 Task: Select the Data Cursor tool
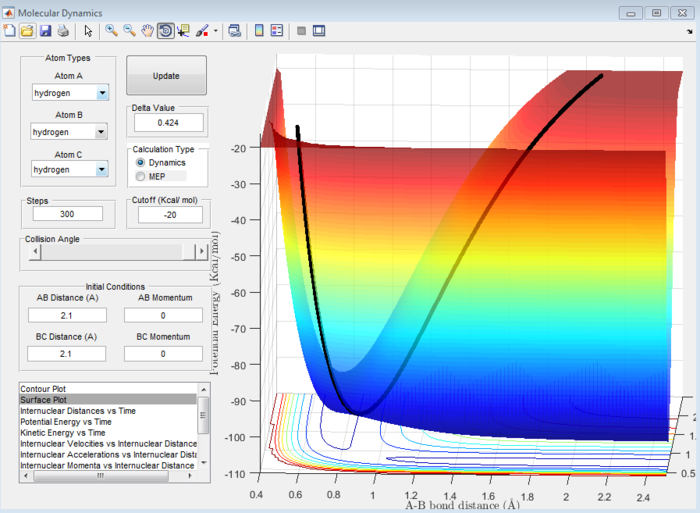[183, 31]
